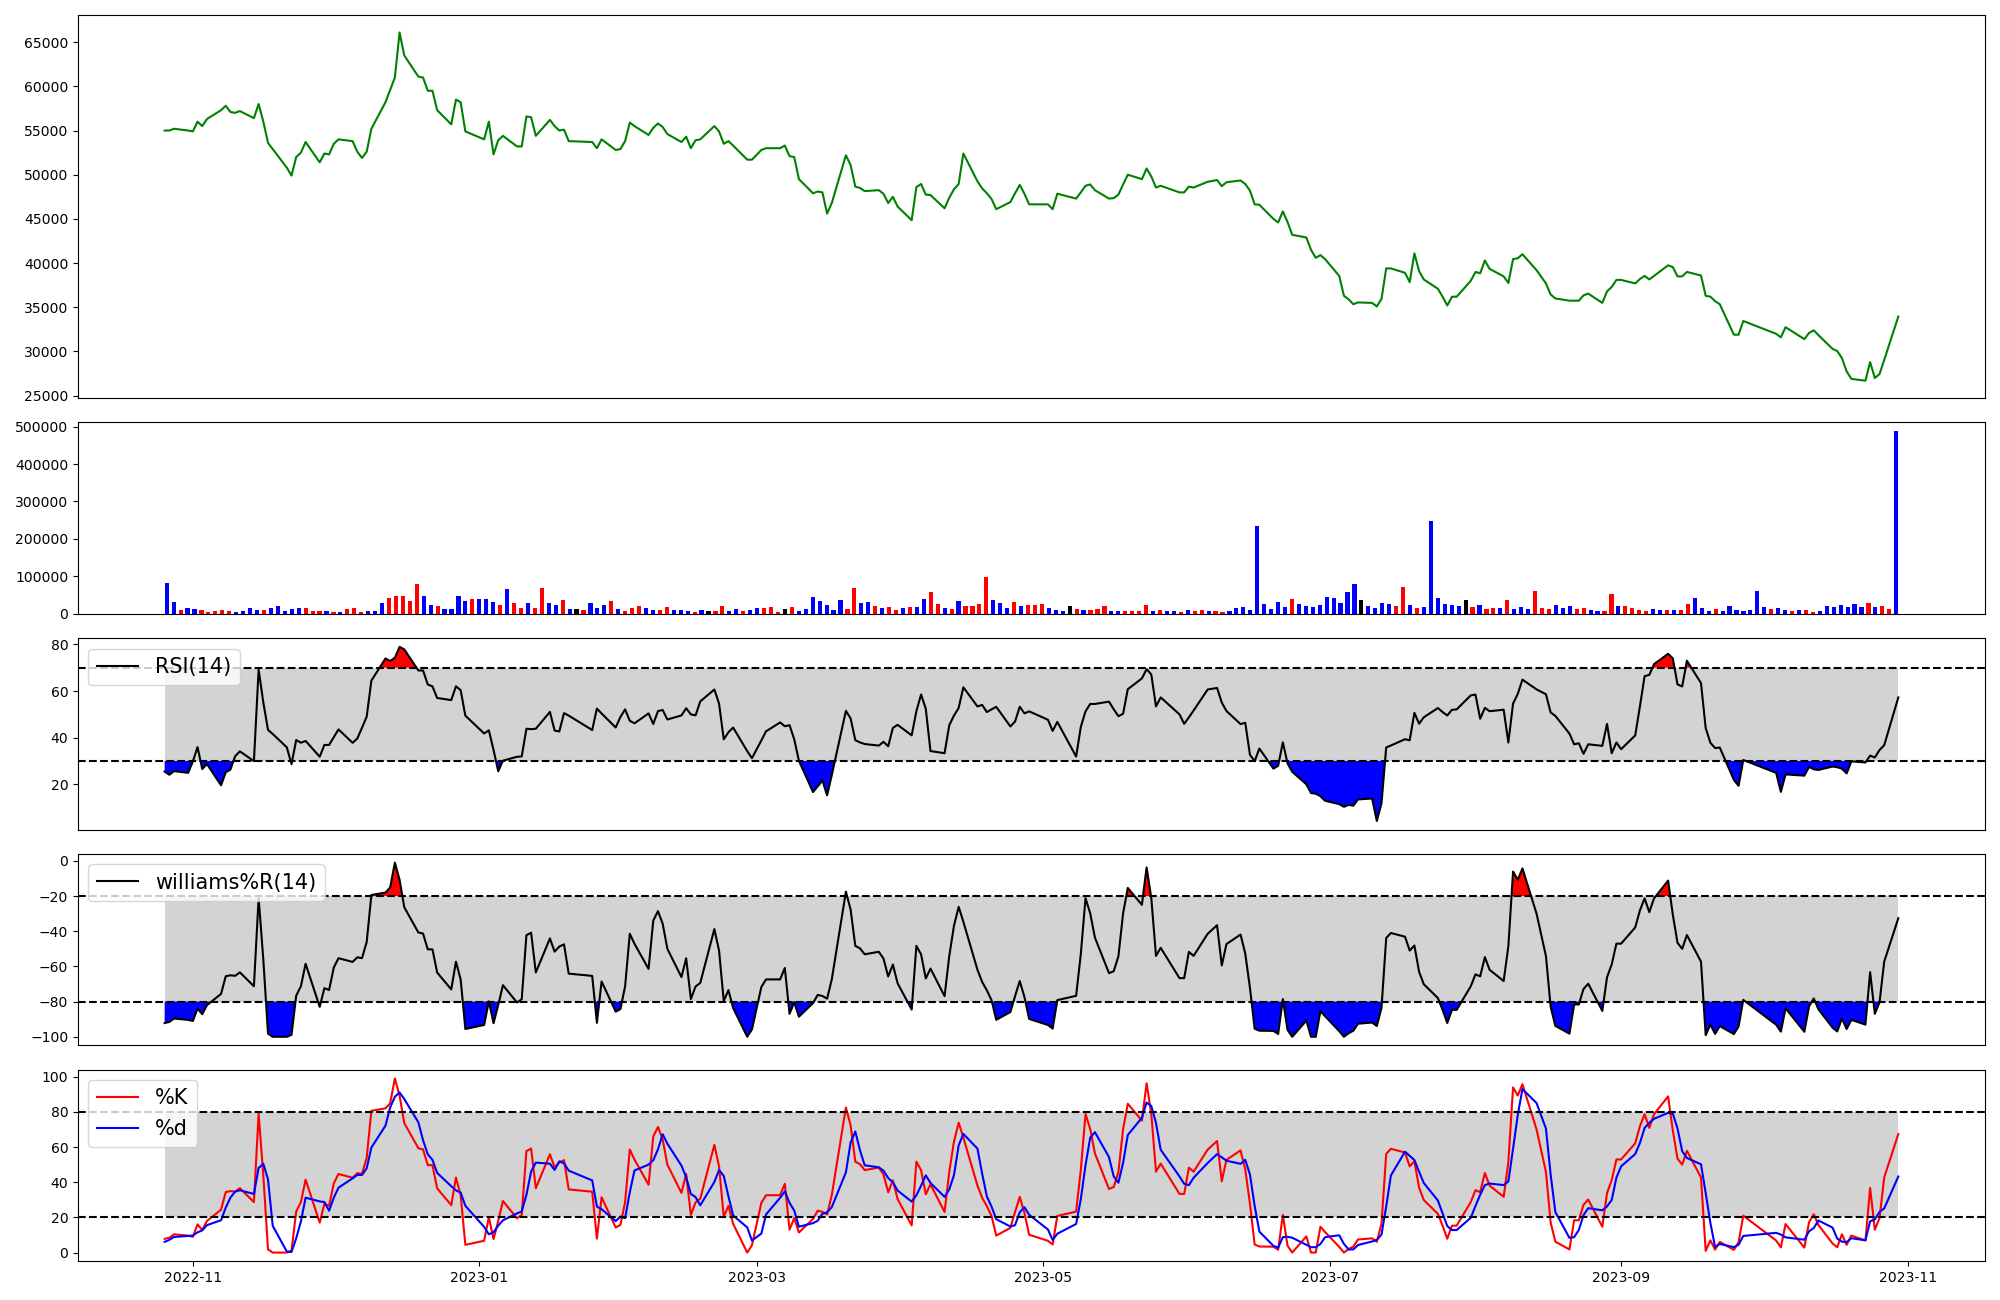Click the 2023-11 x-axis date label

pyautogui.click(x=1909, y=1277)
